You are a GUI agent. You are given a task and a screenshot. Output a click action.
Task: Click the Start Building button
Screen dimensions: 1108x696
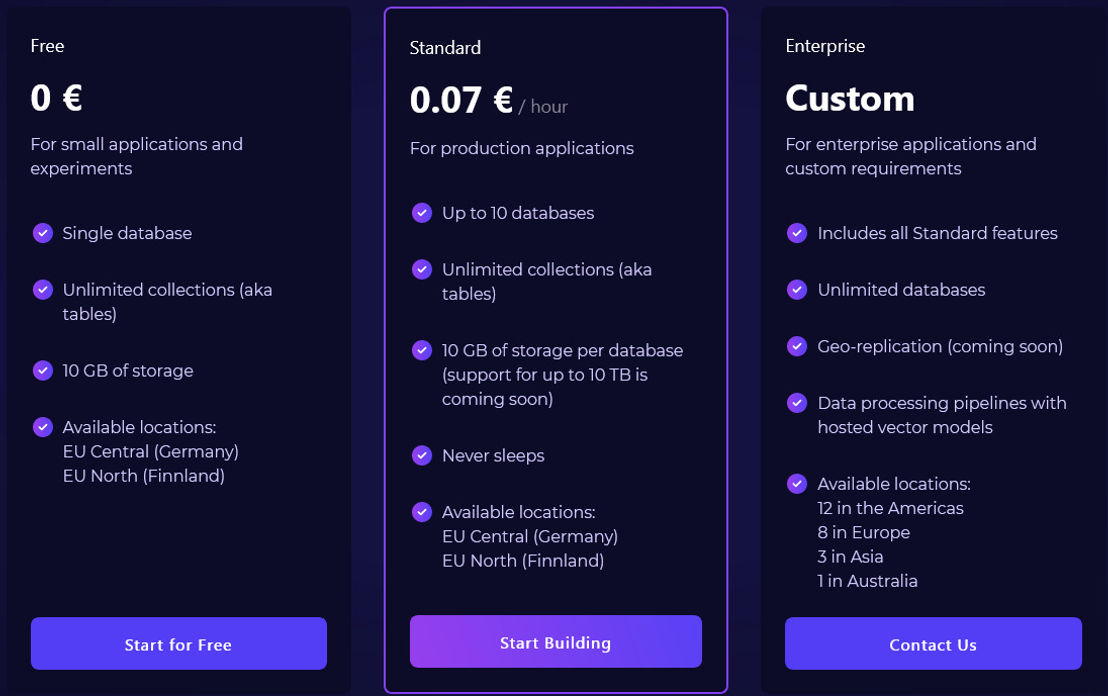point(555,642)
